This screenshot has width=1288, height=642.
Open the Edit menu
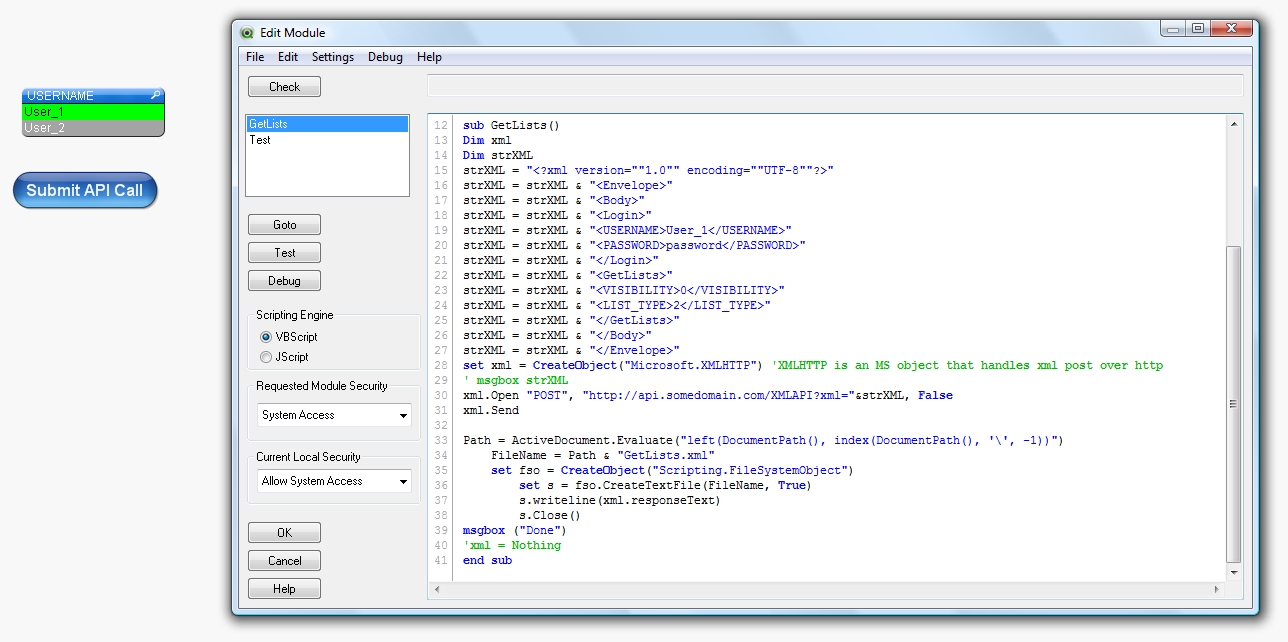(288, 57)
